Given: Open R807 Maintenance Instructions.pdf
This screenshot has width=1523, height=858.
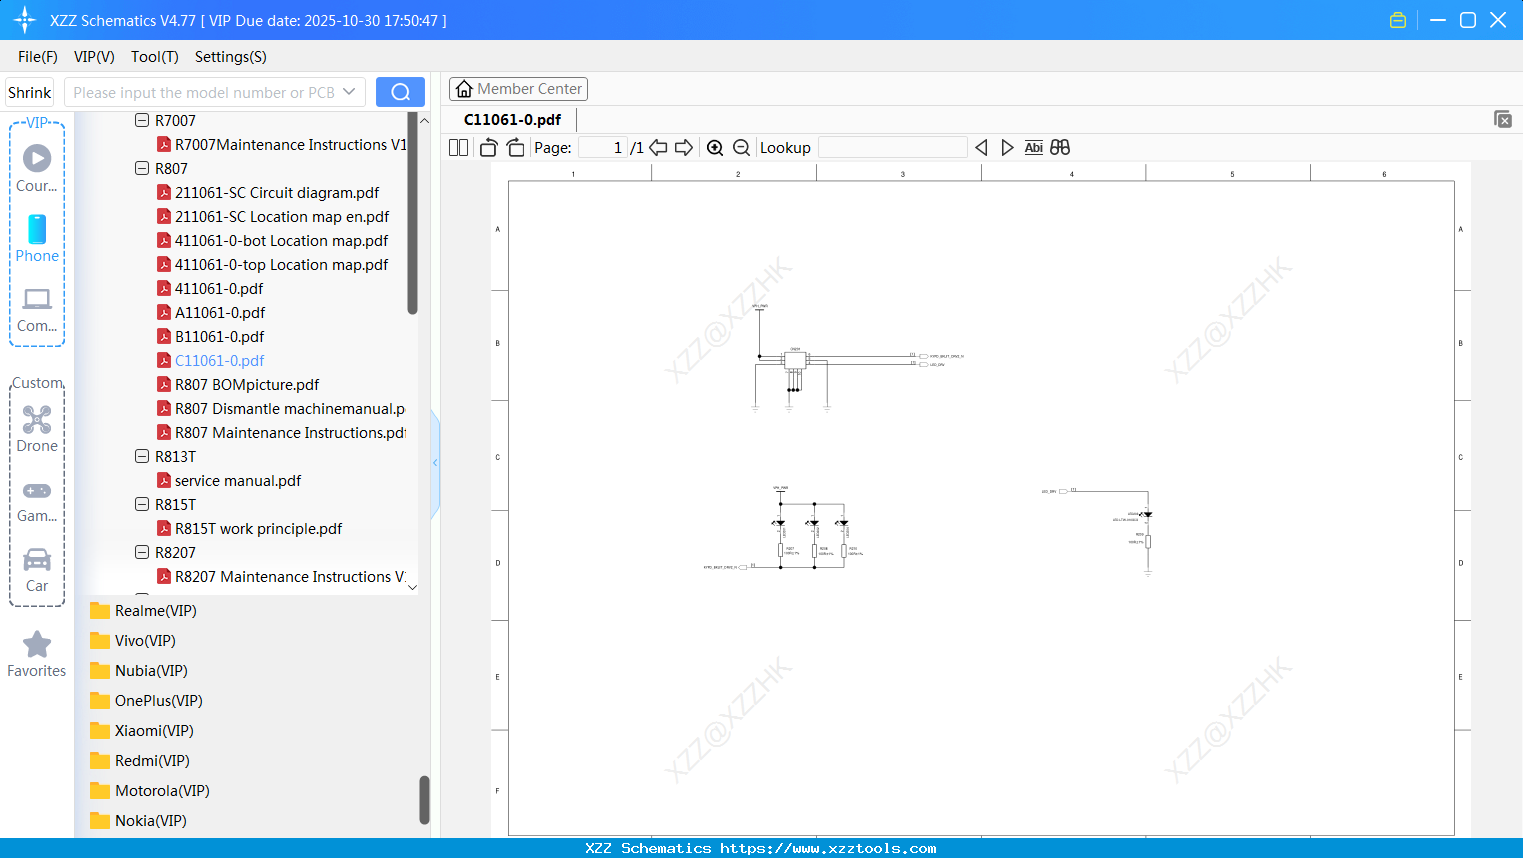Looking at the screenshot, I should (x=290, y=432).
